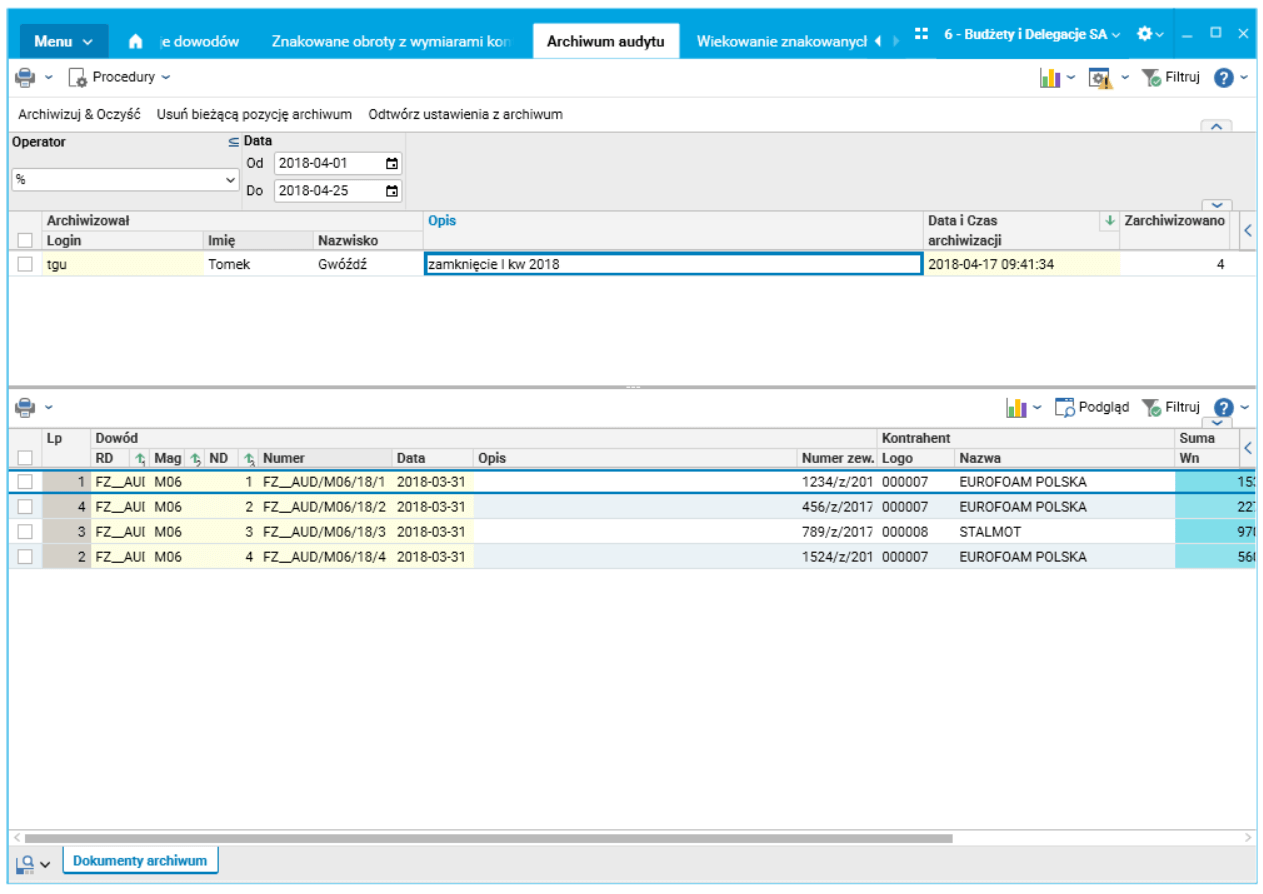Click the printer icon in the lower panel
This screenshot has width=1263, height=894.
click(x=25, y=407)
